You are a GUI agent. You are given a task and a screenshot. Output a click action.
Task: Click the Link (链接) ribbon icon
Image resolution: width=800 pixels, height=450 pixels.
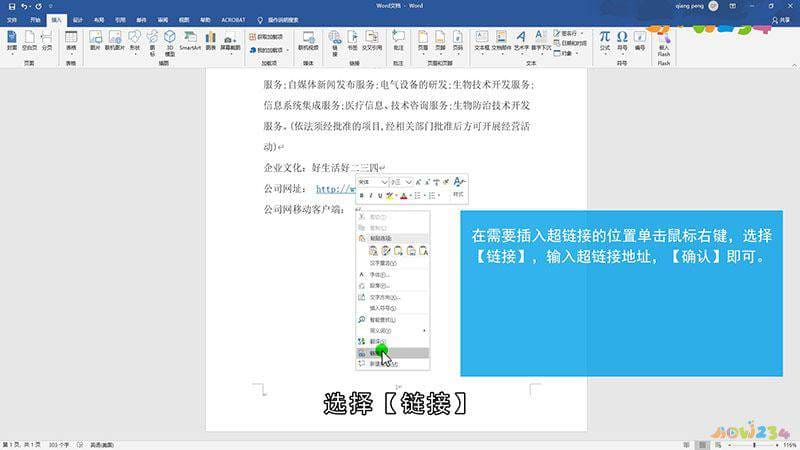[x=335, y=42]
